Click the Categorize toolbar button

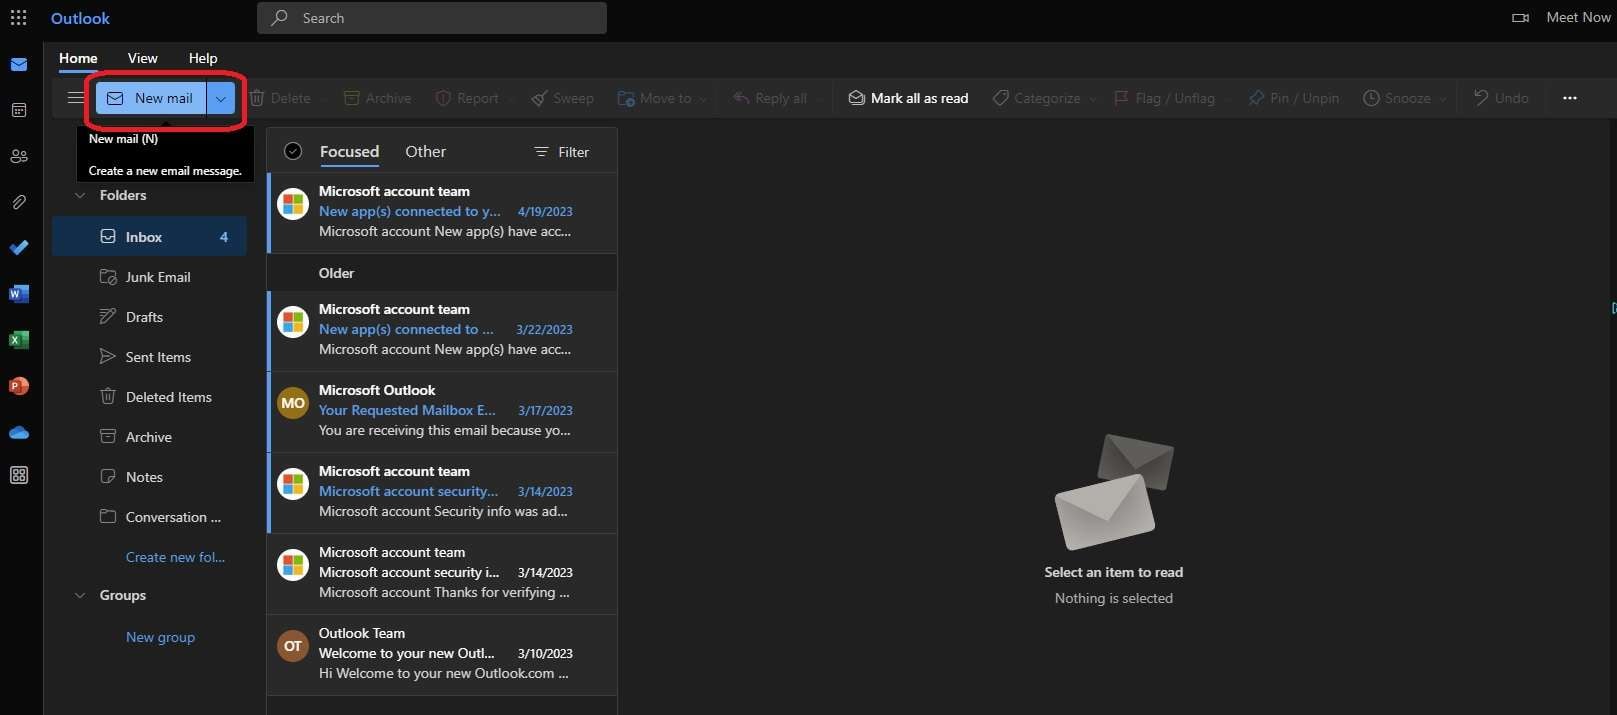[1036, 98]
